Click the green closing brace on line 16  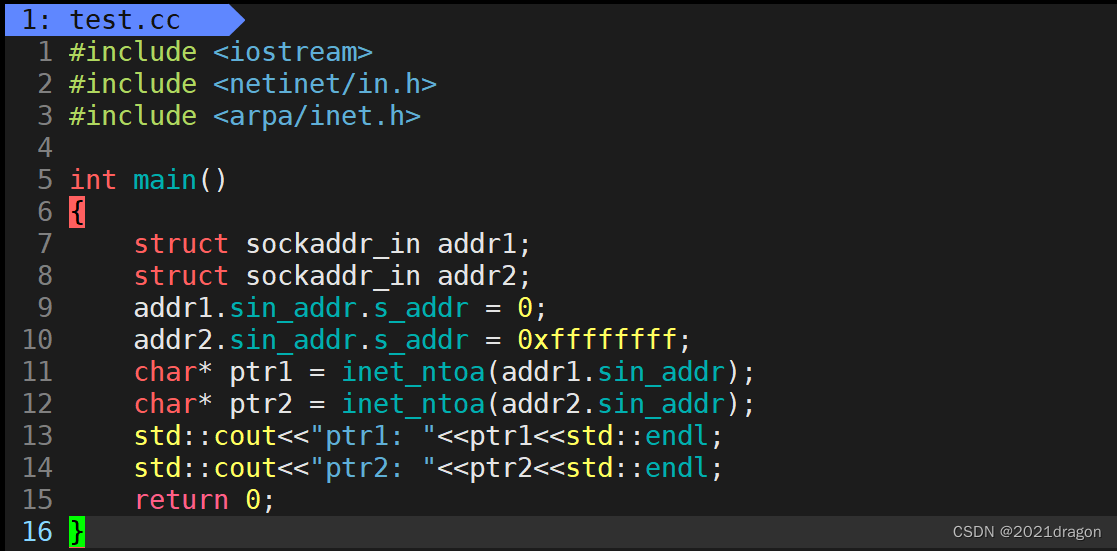point(77,532)
